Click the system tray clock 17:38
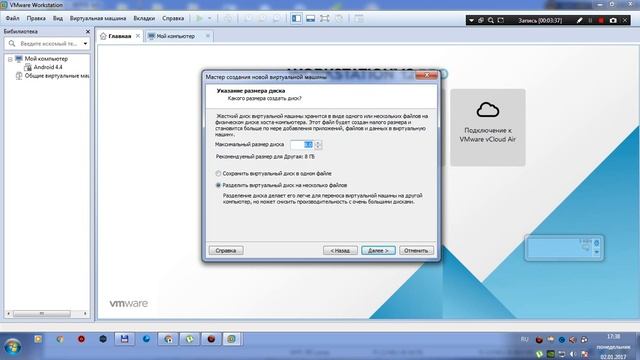The image size is (640, 360). [613, 336]
